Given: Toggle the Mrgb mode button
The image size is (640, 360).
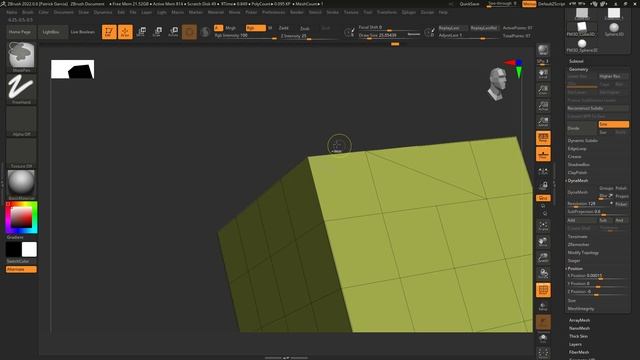Looking at the screenshot, I should (231, 28).
